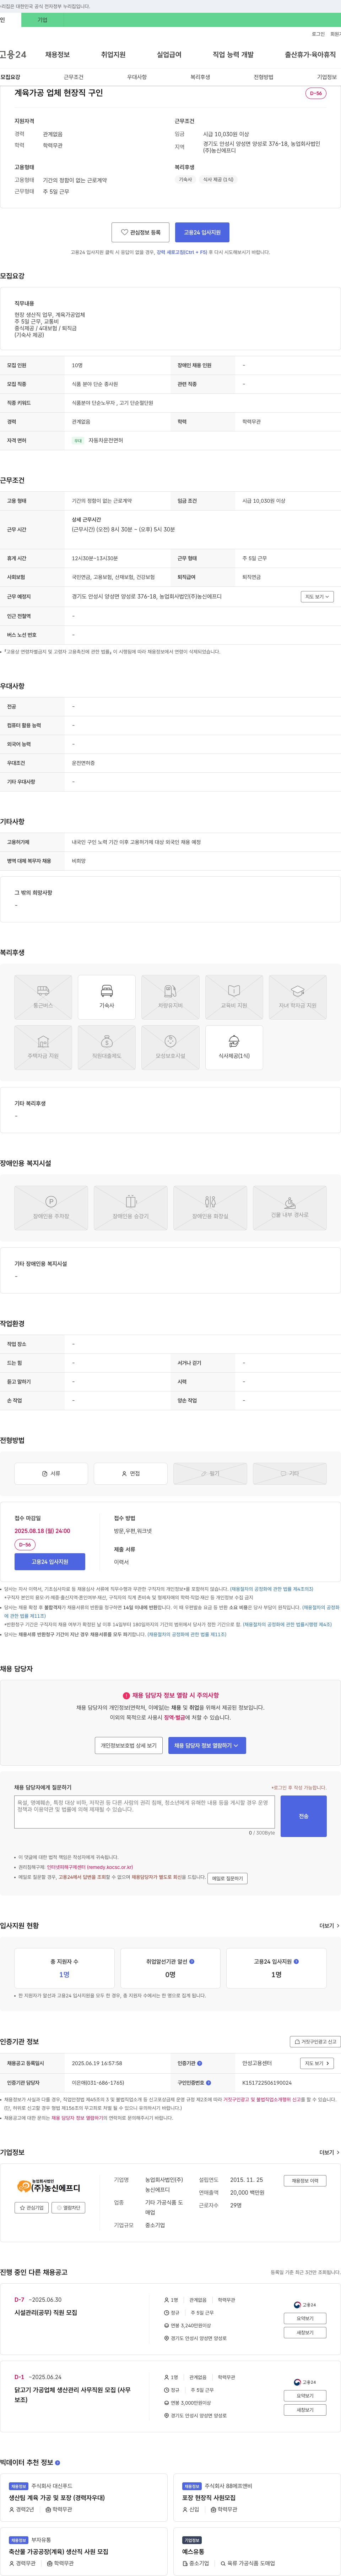Jump to the 전형방법 section tab
341x2576 pixels.
(x=263, y=77)
